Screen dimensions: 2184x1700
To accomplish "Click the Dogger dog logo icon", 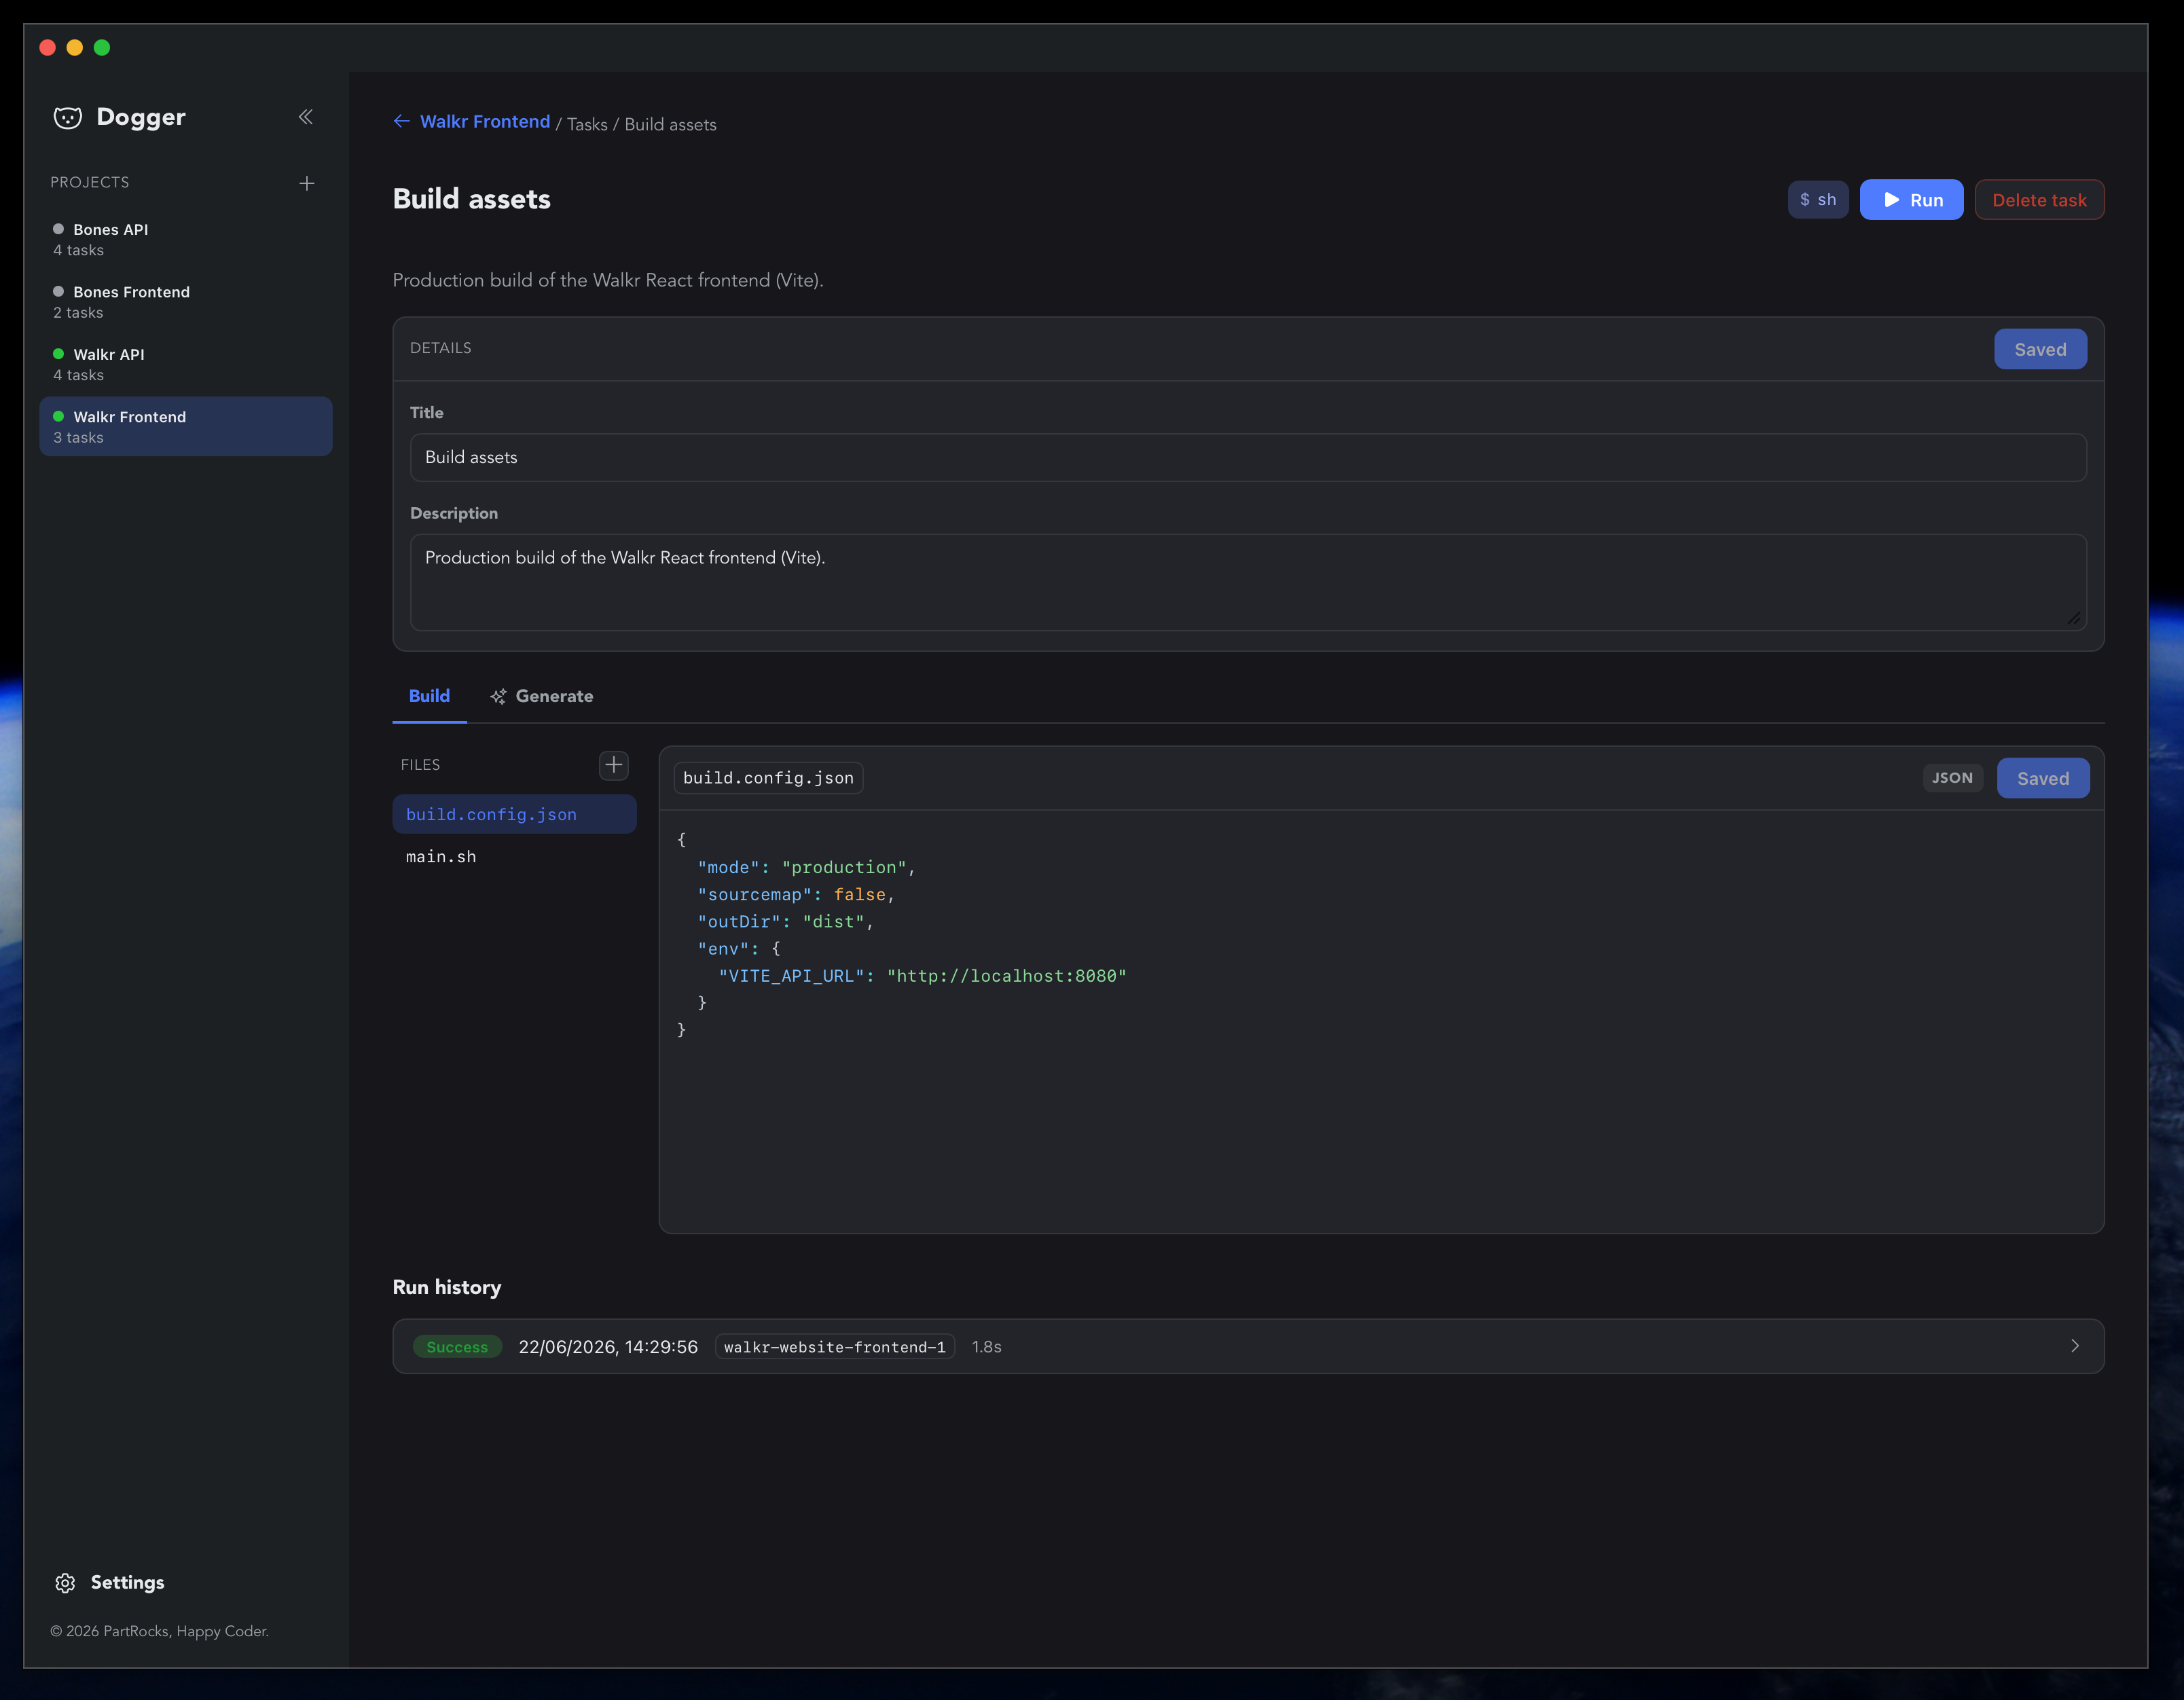I will pos(67,118).
